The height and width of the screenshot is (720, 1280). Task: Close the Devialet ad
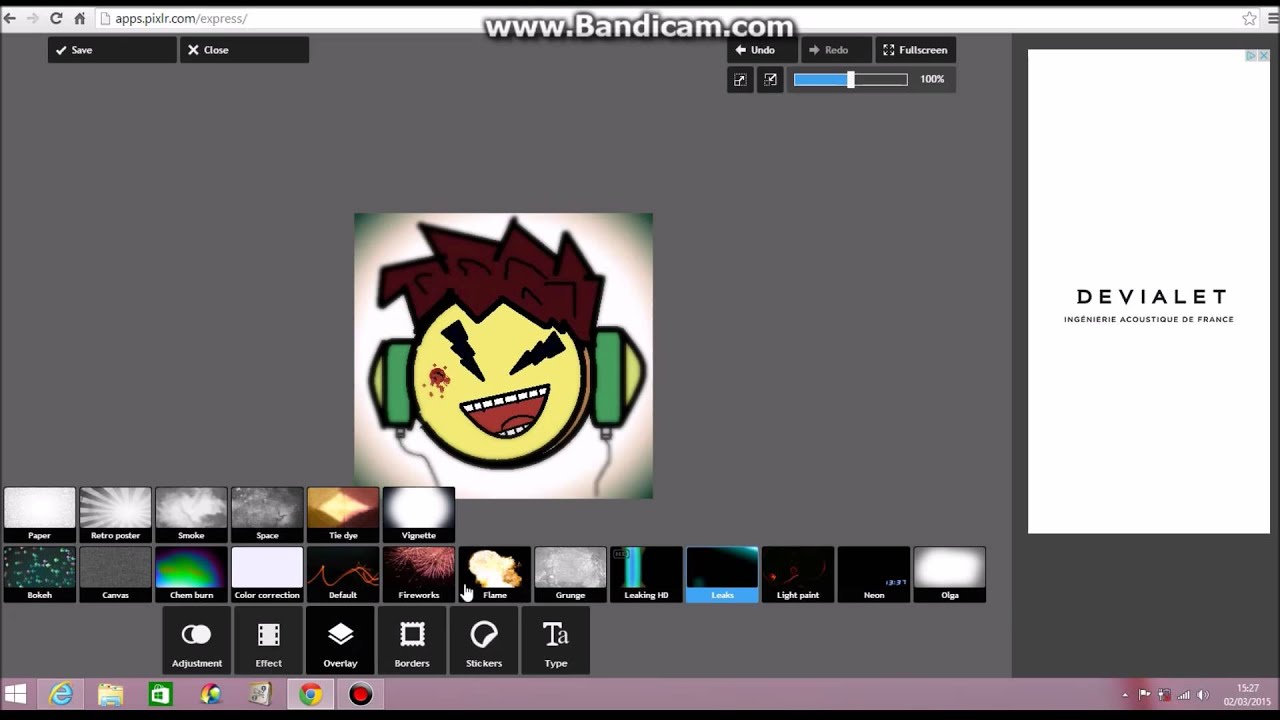pyautogui.click(x=1264, y=56)
